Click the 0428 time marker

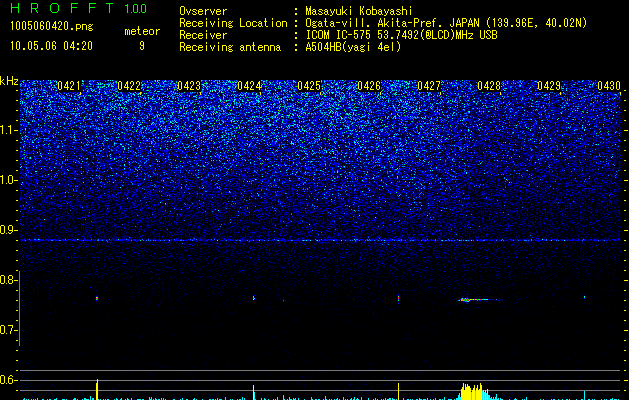(489, 86)
